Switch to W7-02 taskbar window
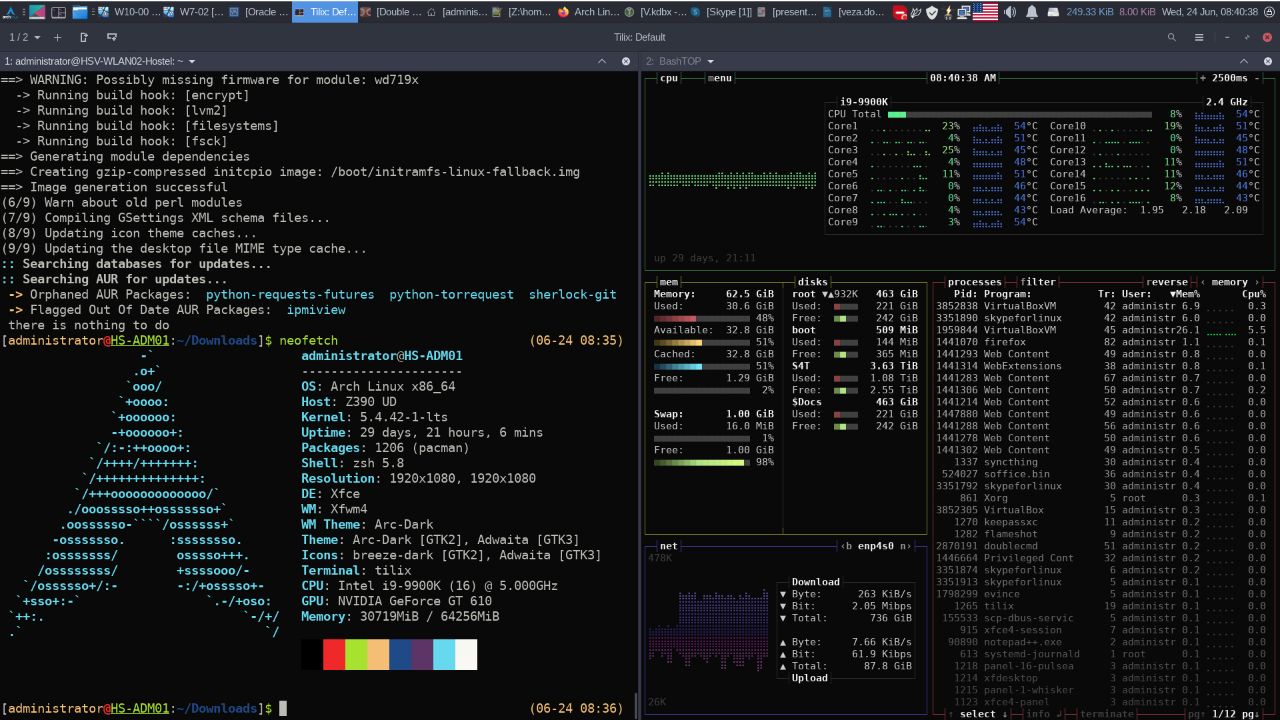This screenshot has height=720, width=1280. click(195, 12)
